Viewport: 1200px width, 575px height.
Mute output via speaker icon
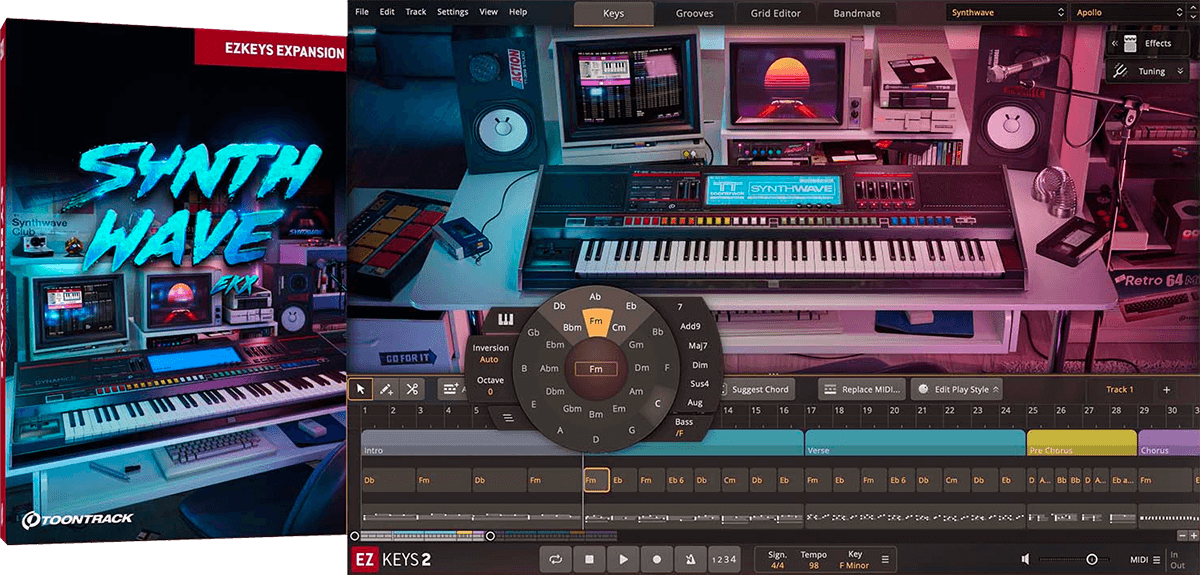pyautogui.click(x=1026, y=560)
